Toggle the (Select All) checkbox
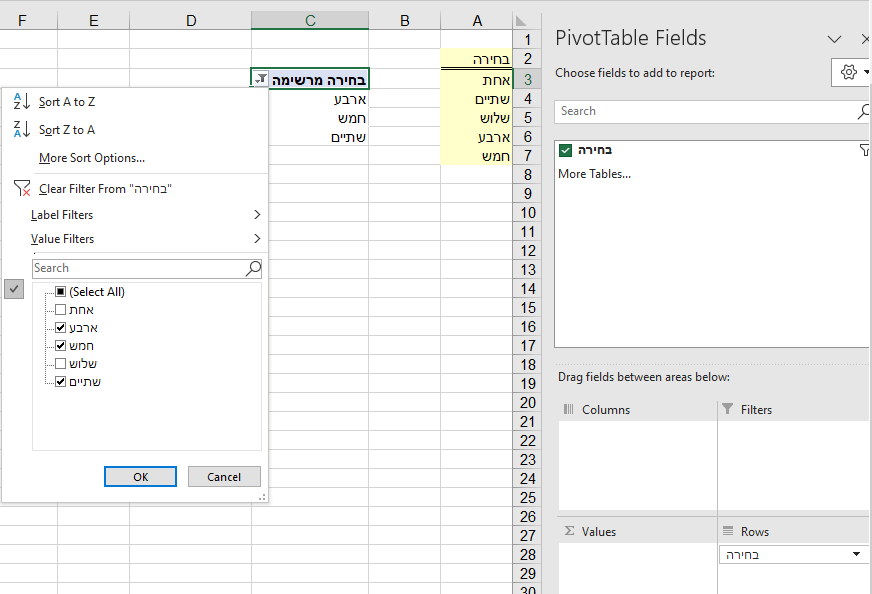Viewport: 872px width, 594px height. click(x=61, y=291)
